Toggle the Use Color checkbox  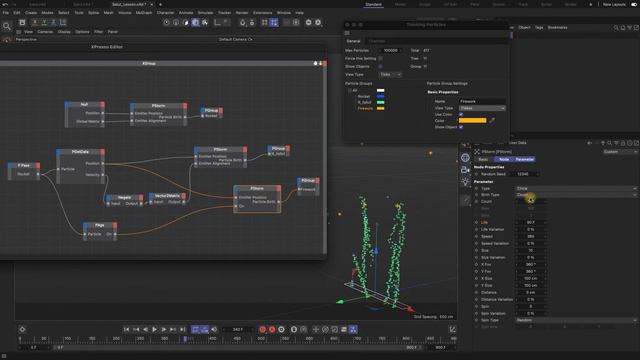(x=461, y=114)
